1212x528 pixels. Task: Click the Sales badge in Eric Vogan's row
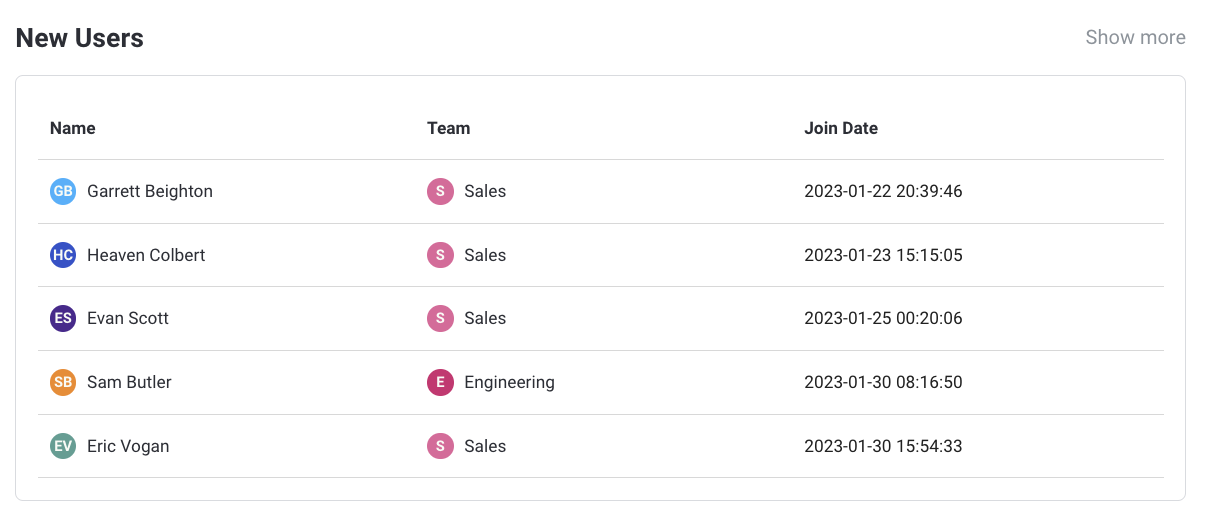[x=440, y=446]
